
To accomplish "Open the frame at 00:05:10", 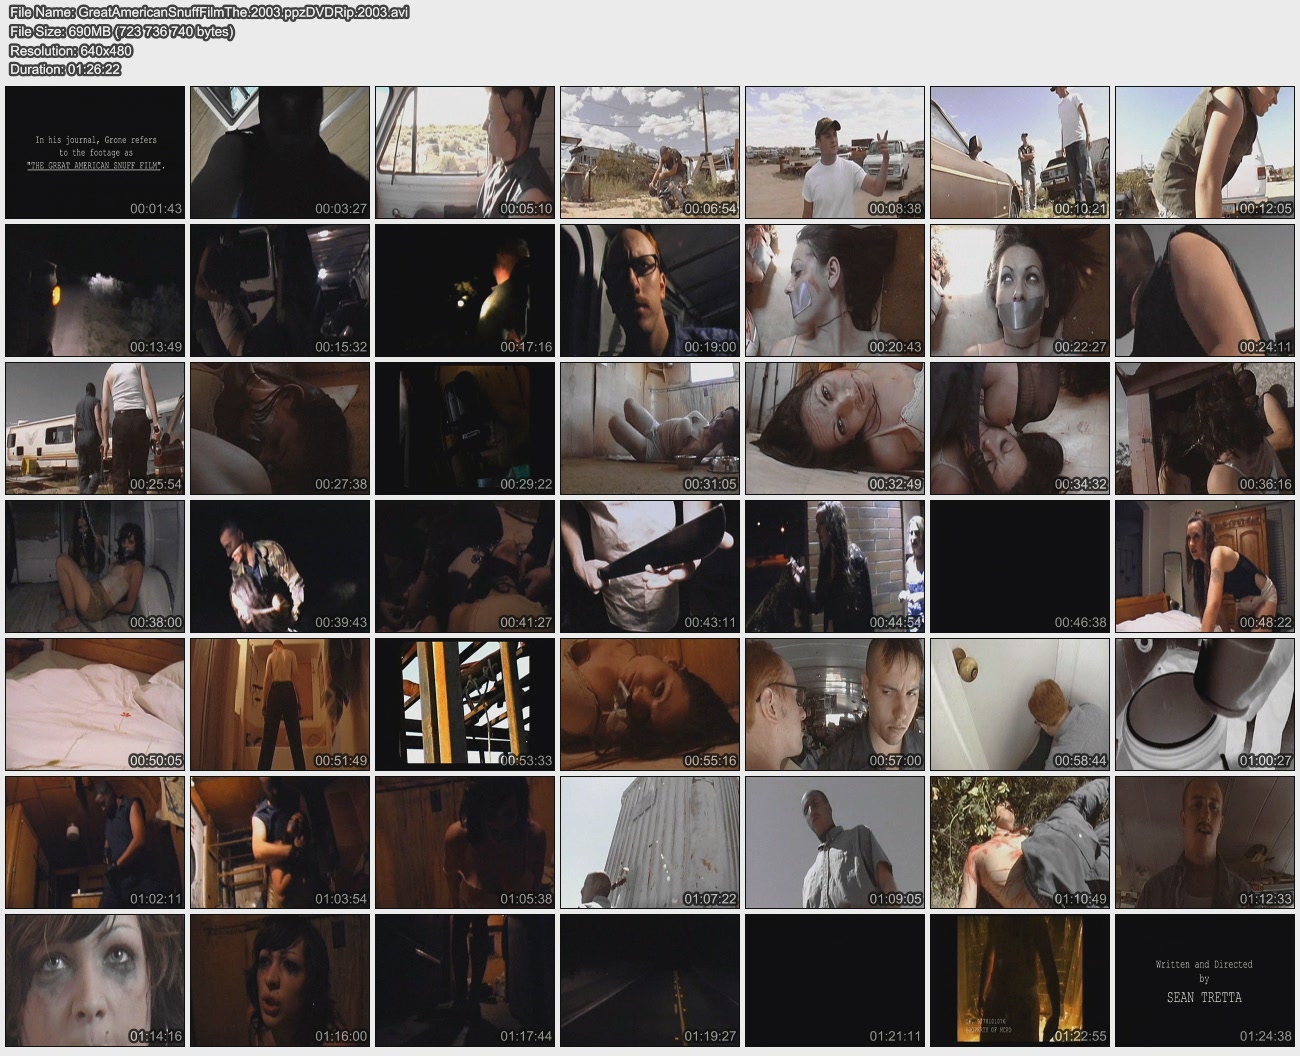I will pyautogui.click(x=465, y=152).
